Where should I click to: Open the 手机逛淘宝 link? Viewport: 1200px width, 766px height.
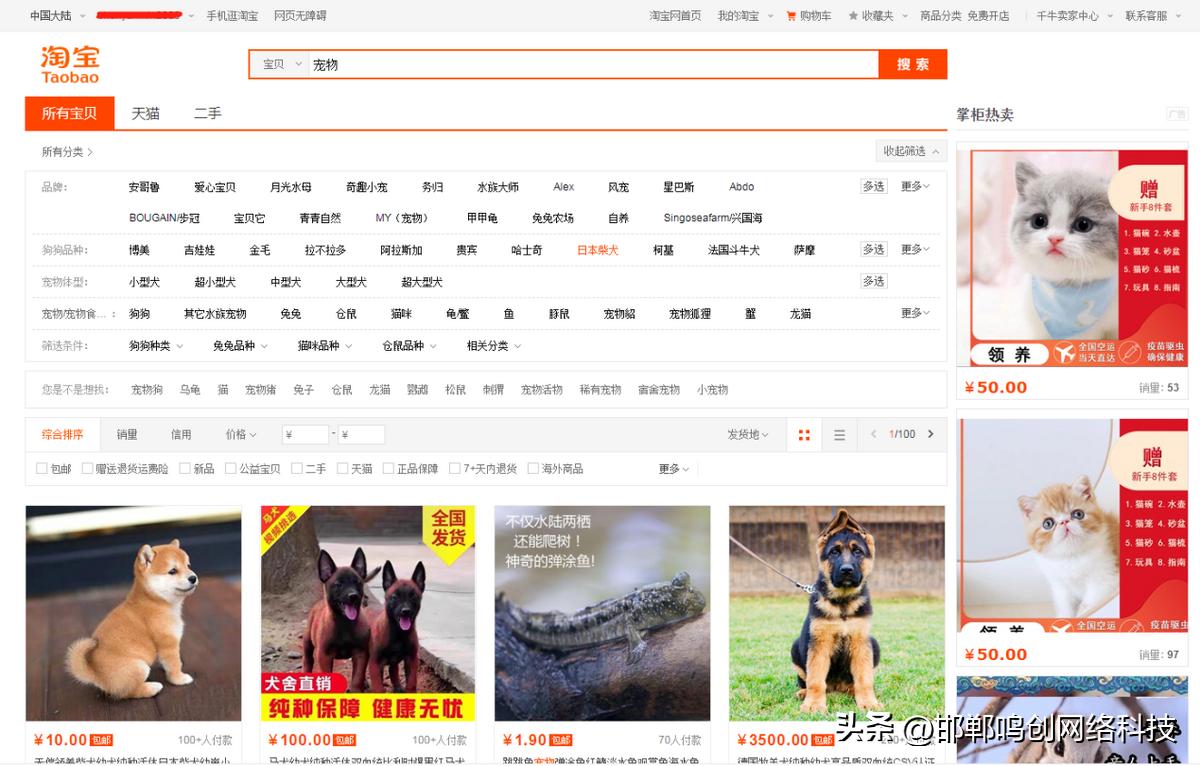(232, 16)
